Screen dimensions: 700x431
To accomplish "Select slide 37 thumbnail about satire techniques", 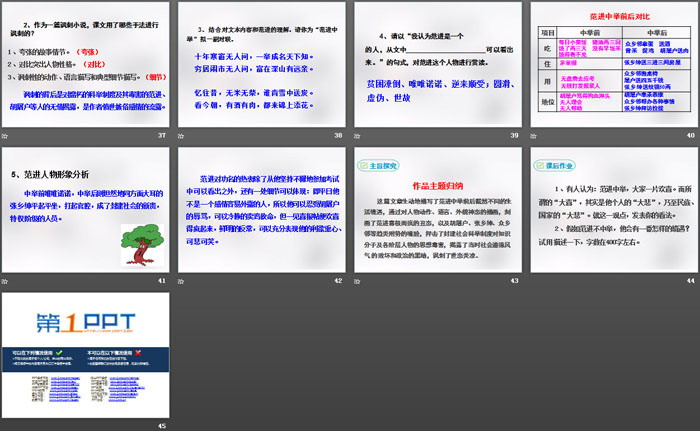I will (x=85, y=64).
